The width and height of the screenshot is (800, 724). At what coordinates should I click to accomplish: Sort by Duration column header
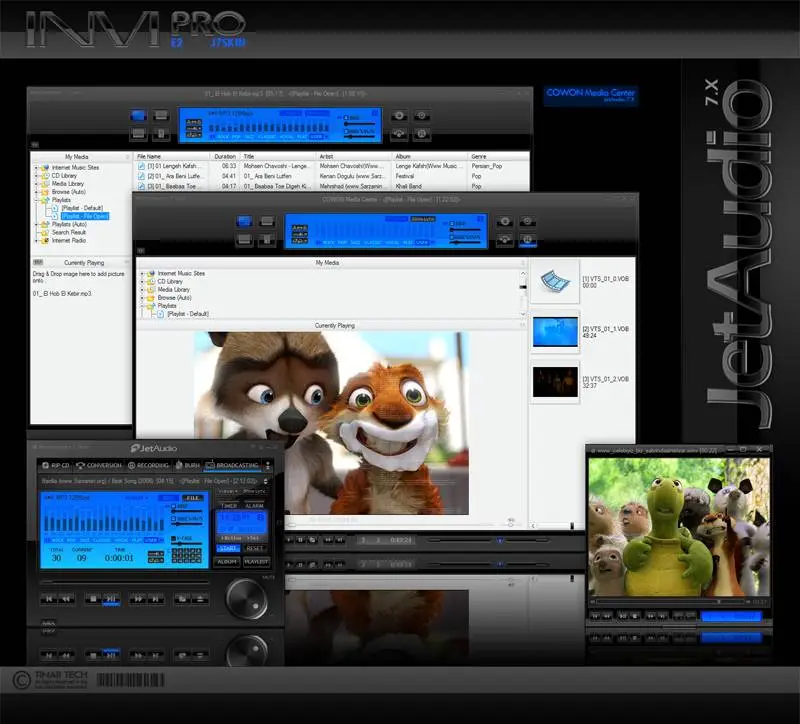tap(224, 156)
